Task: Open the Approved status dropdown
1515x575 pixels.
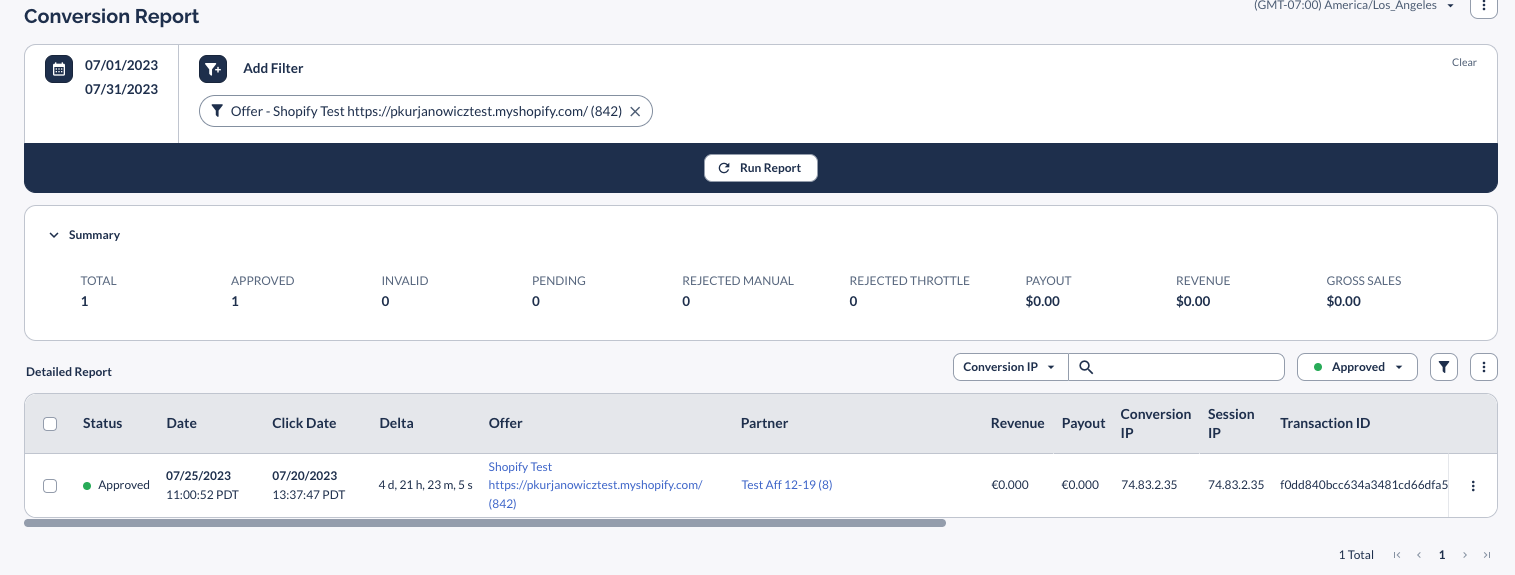Action: (1357, 367)
